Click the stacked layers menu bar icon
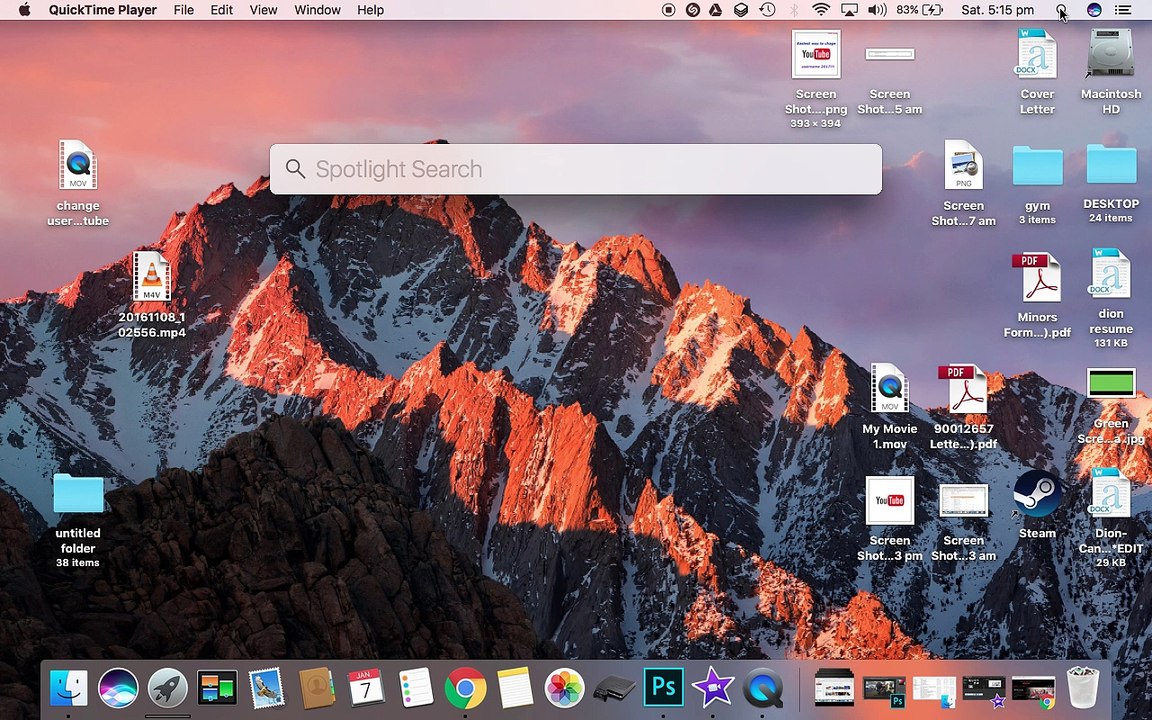The image size is (1152, 720). 741,10
